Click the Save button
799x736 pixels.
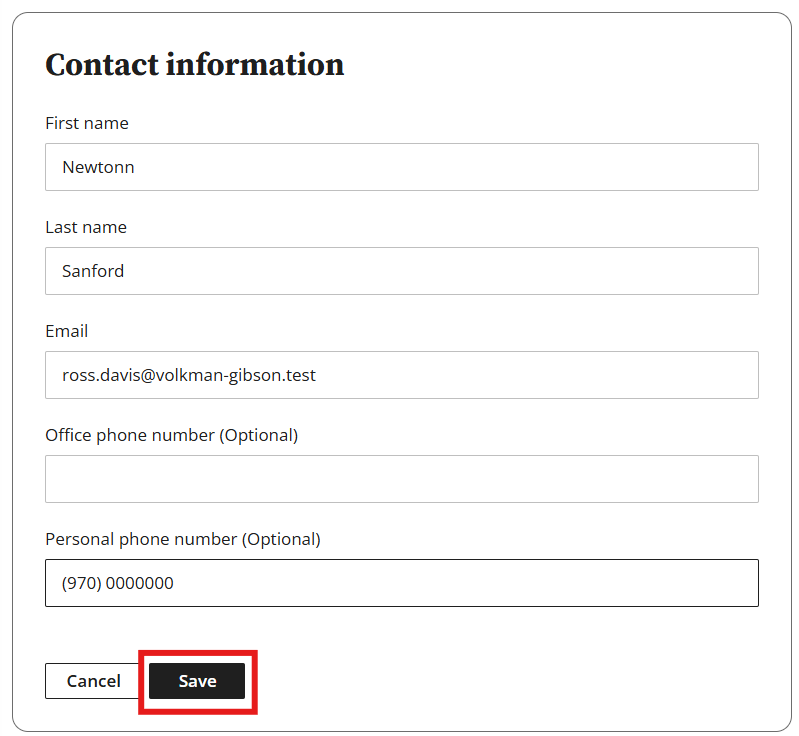pos(197,681)
